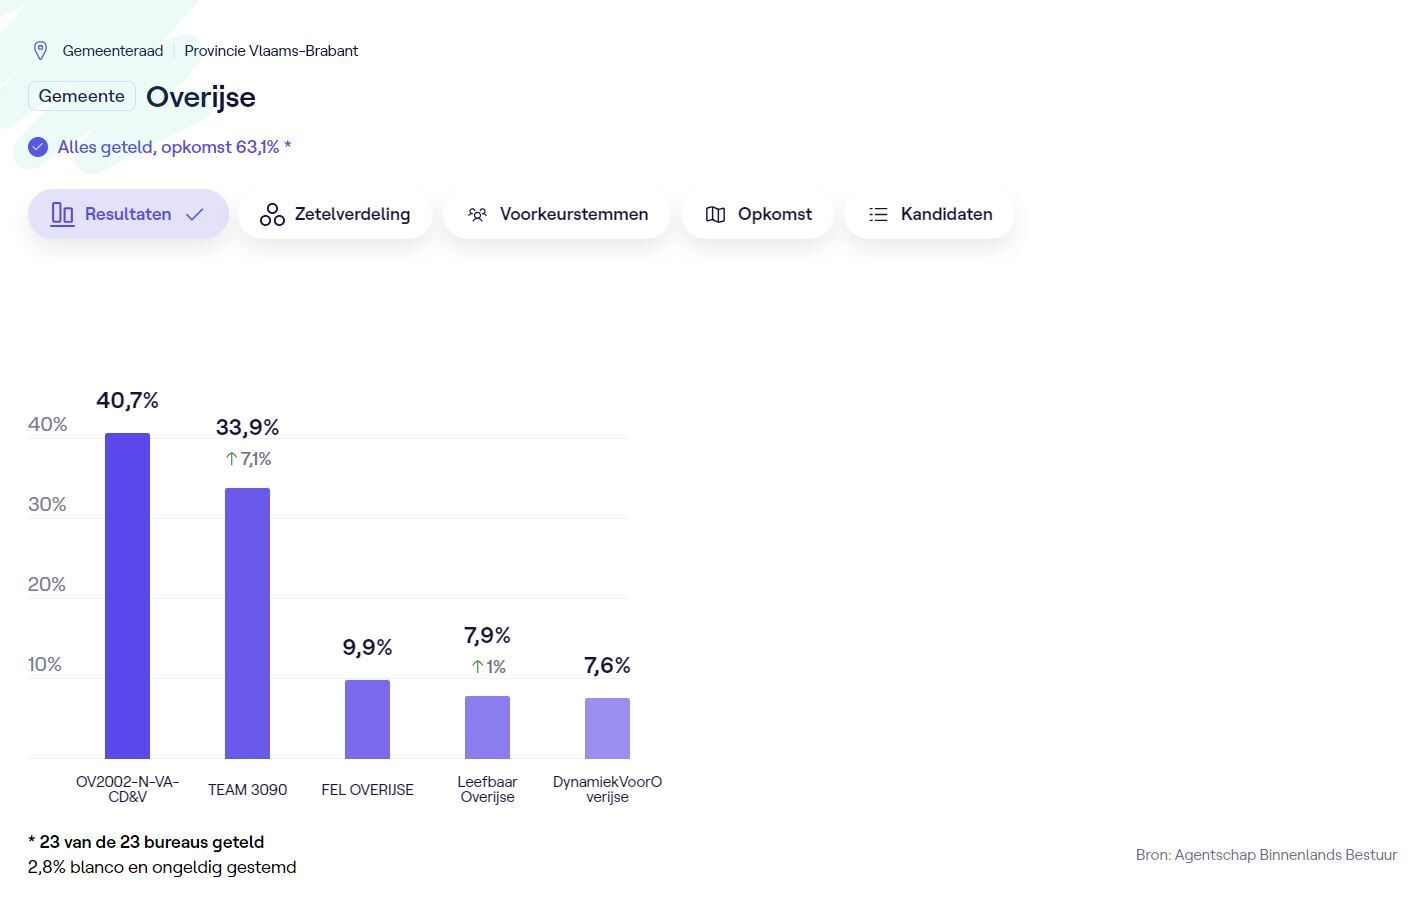The width and height of the screenshot is (1423, 899).
Task: Click the list icon for Kandidaten
Action: (878, 214)
